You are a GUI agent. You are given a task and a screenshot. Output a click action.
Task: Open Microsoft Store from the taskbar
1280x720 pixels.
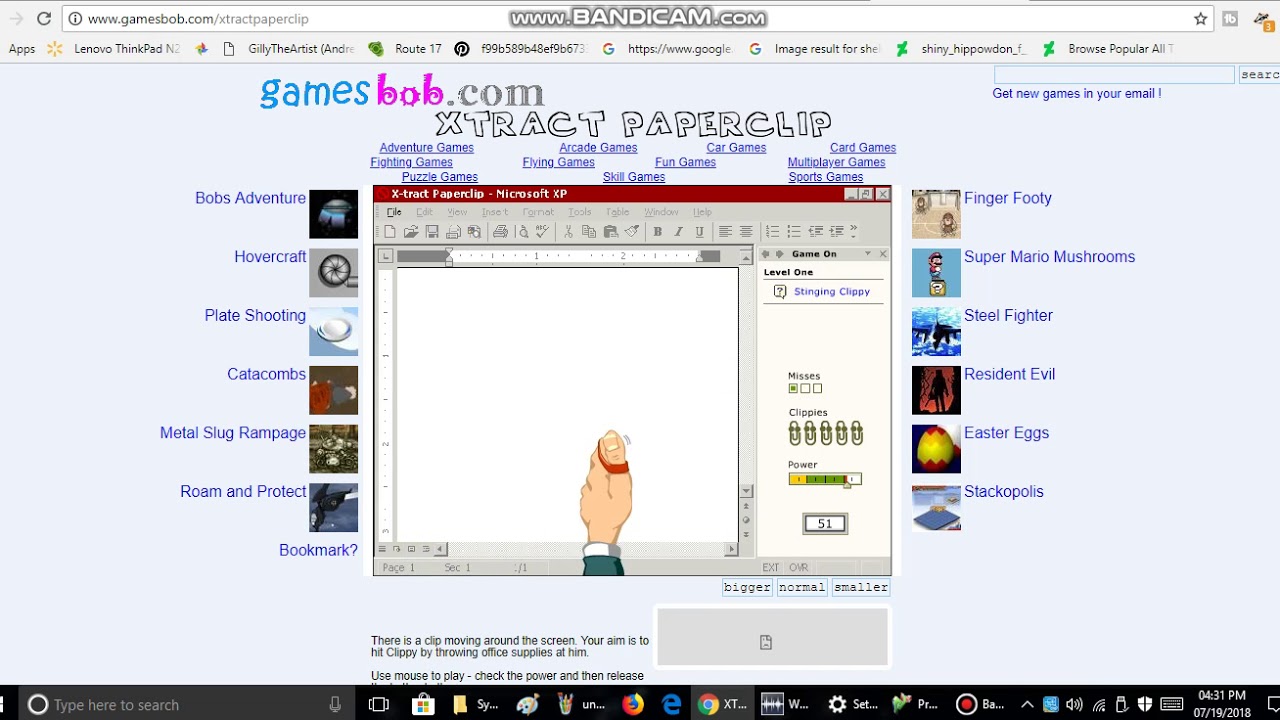(x=423, y=704)
